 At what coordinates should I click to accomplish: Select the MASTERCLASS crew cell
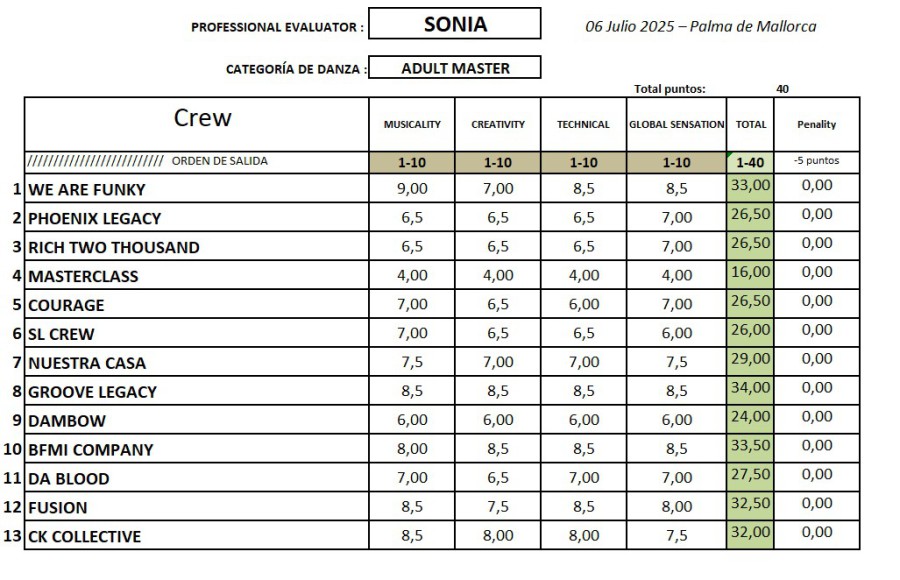point(83,276)
